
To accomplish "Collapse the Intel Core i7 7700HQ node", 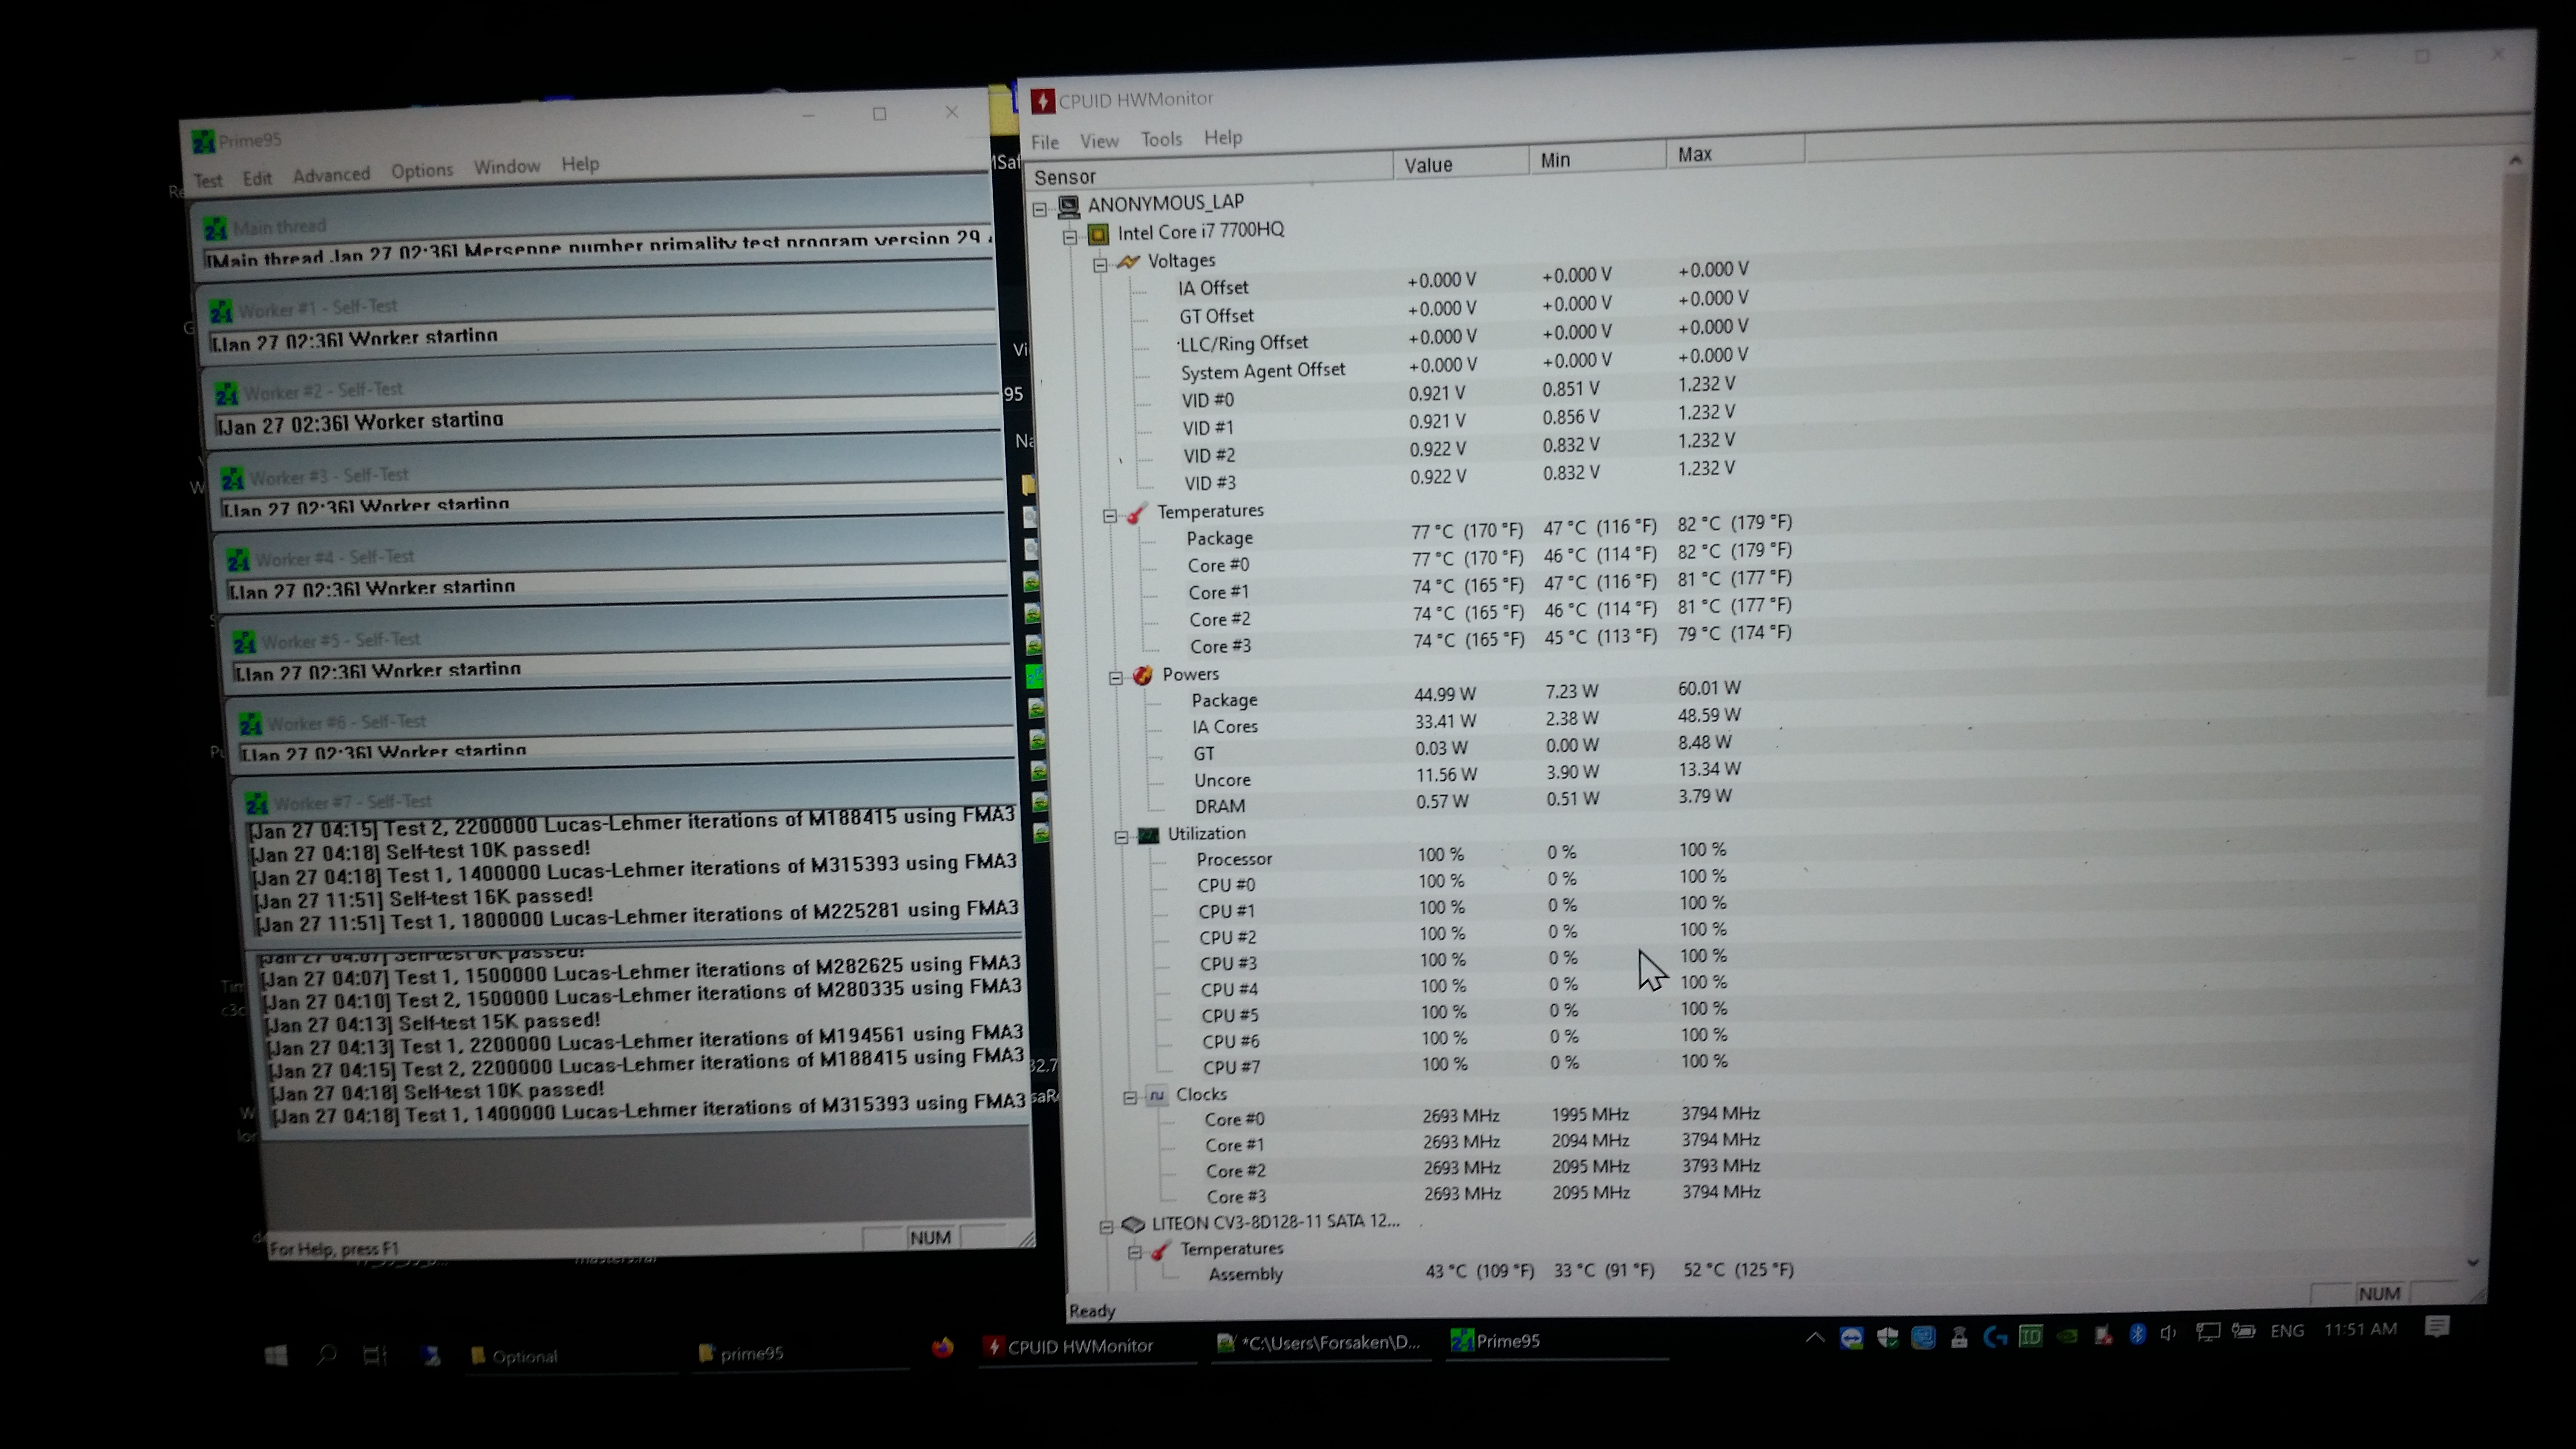I will click(x=1069, y=237).
